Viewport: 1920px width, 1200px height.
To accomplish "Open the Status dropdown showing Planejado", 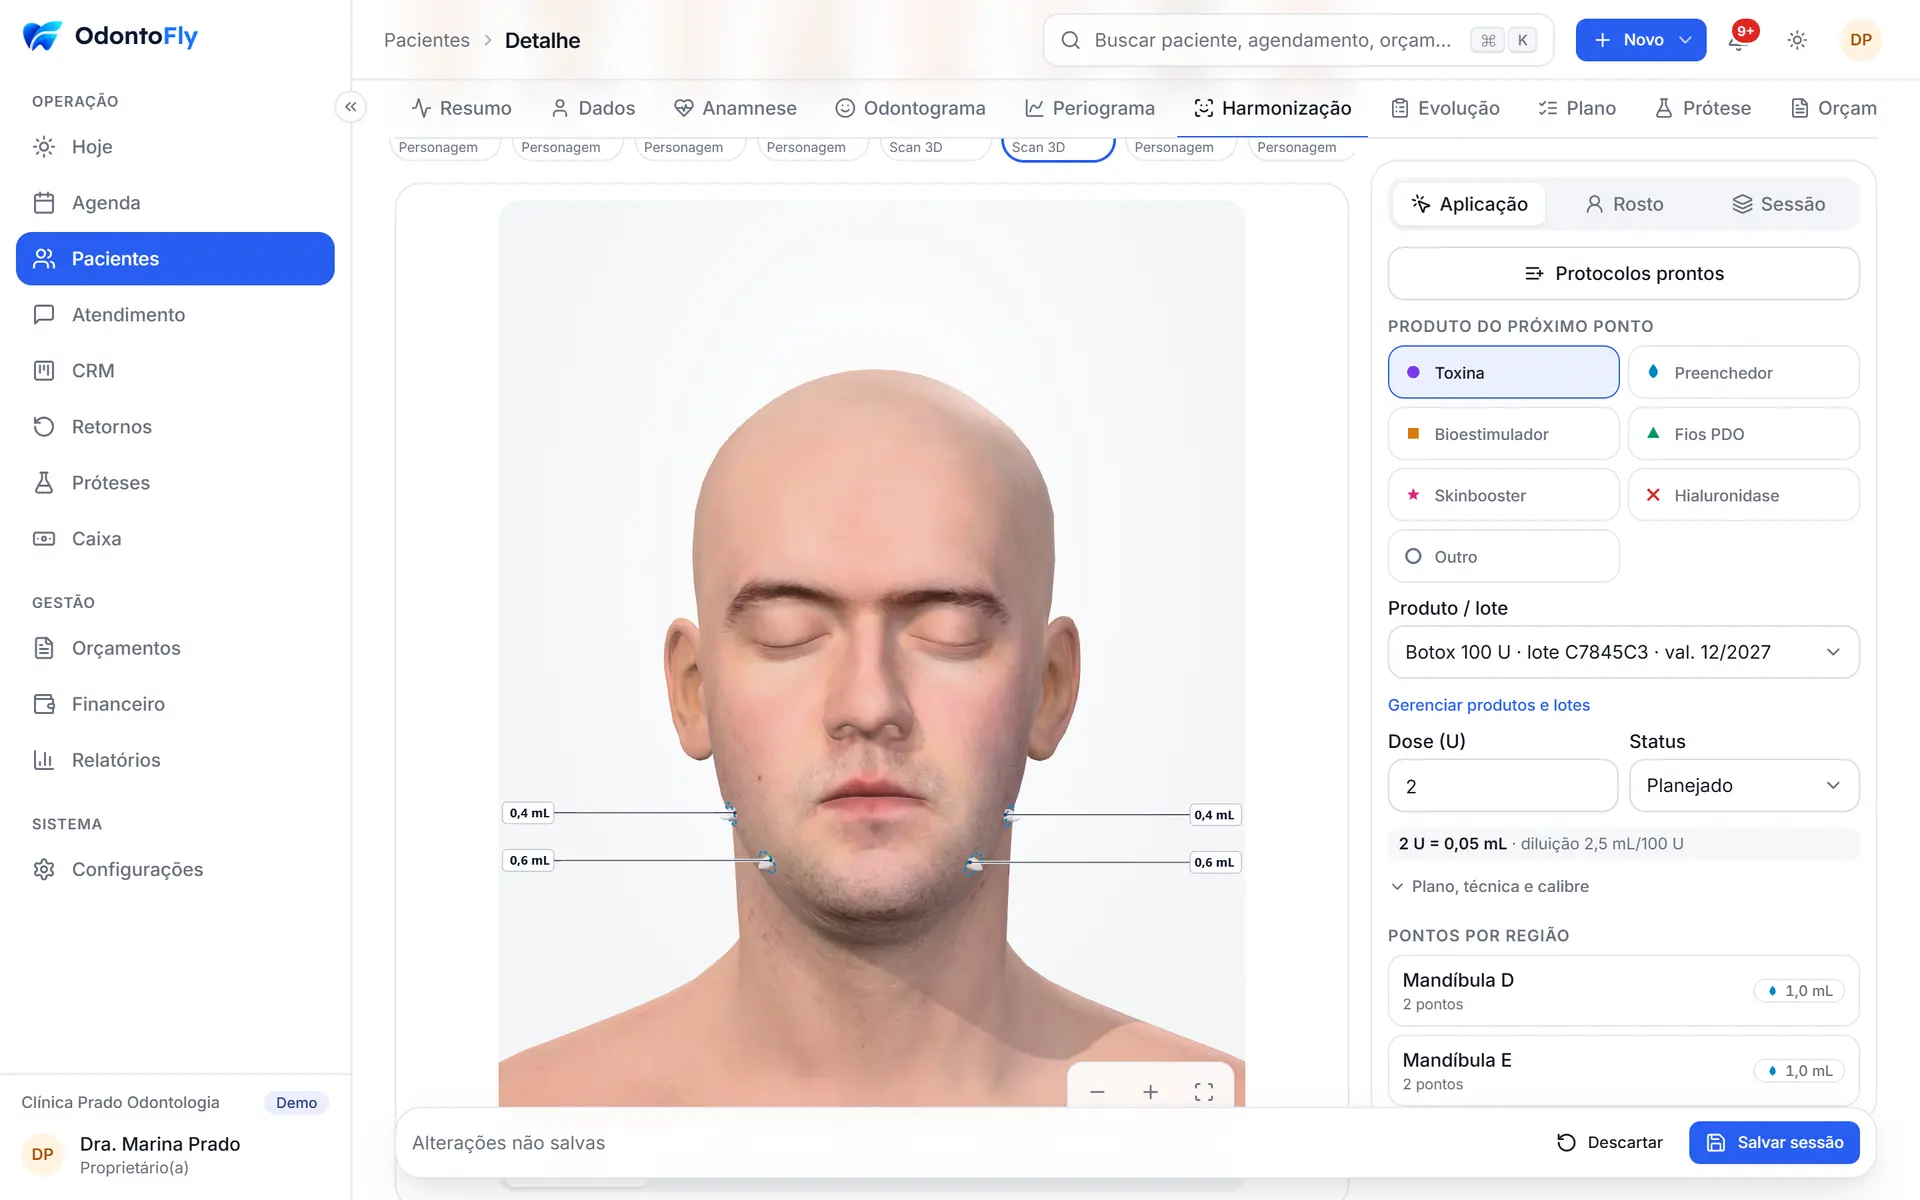I will [x=1744, y=786].
